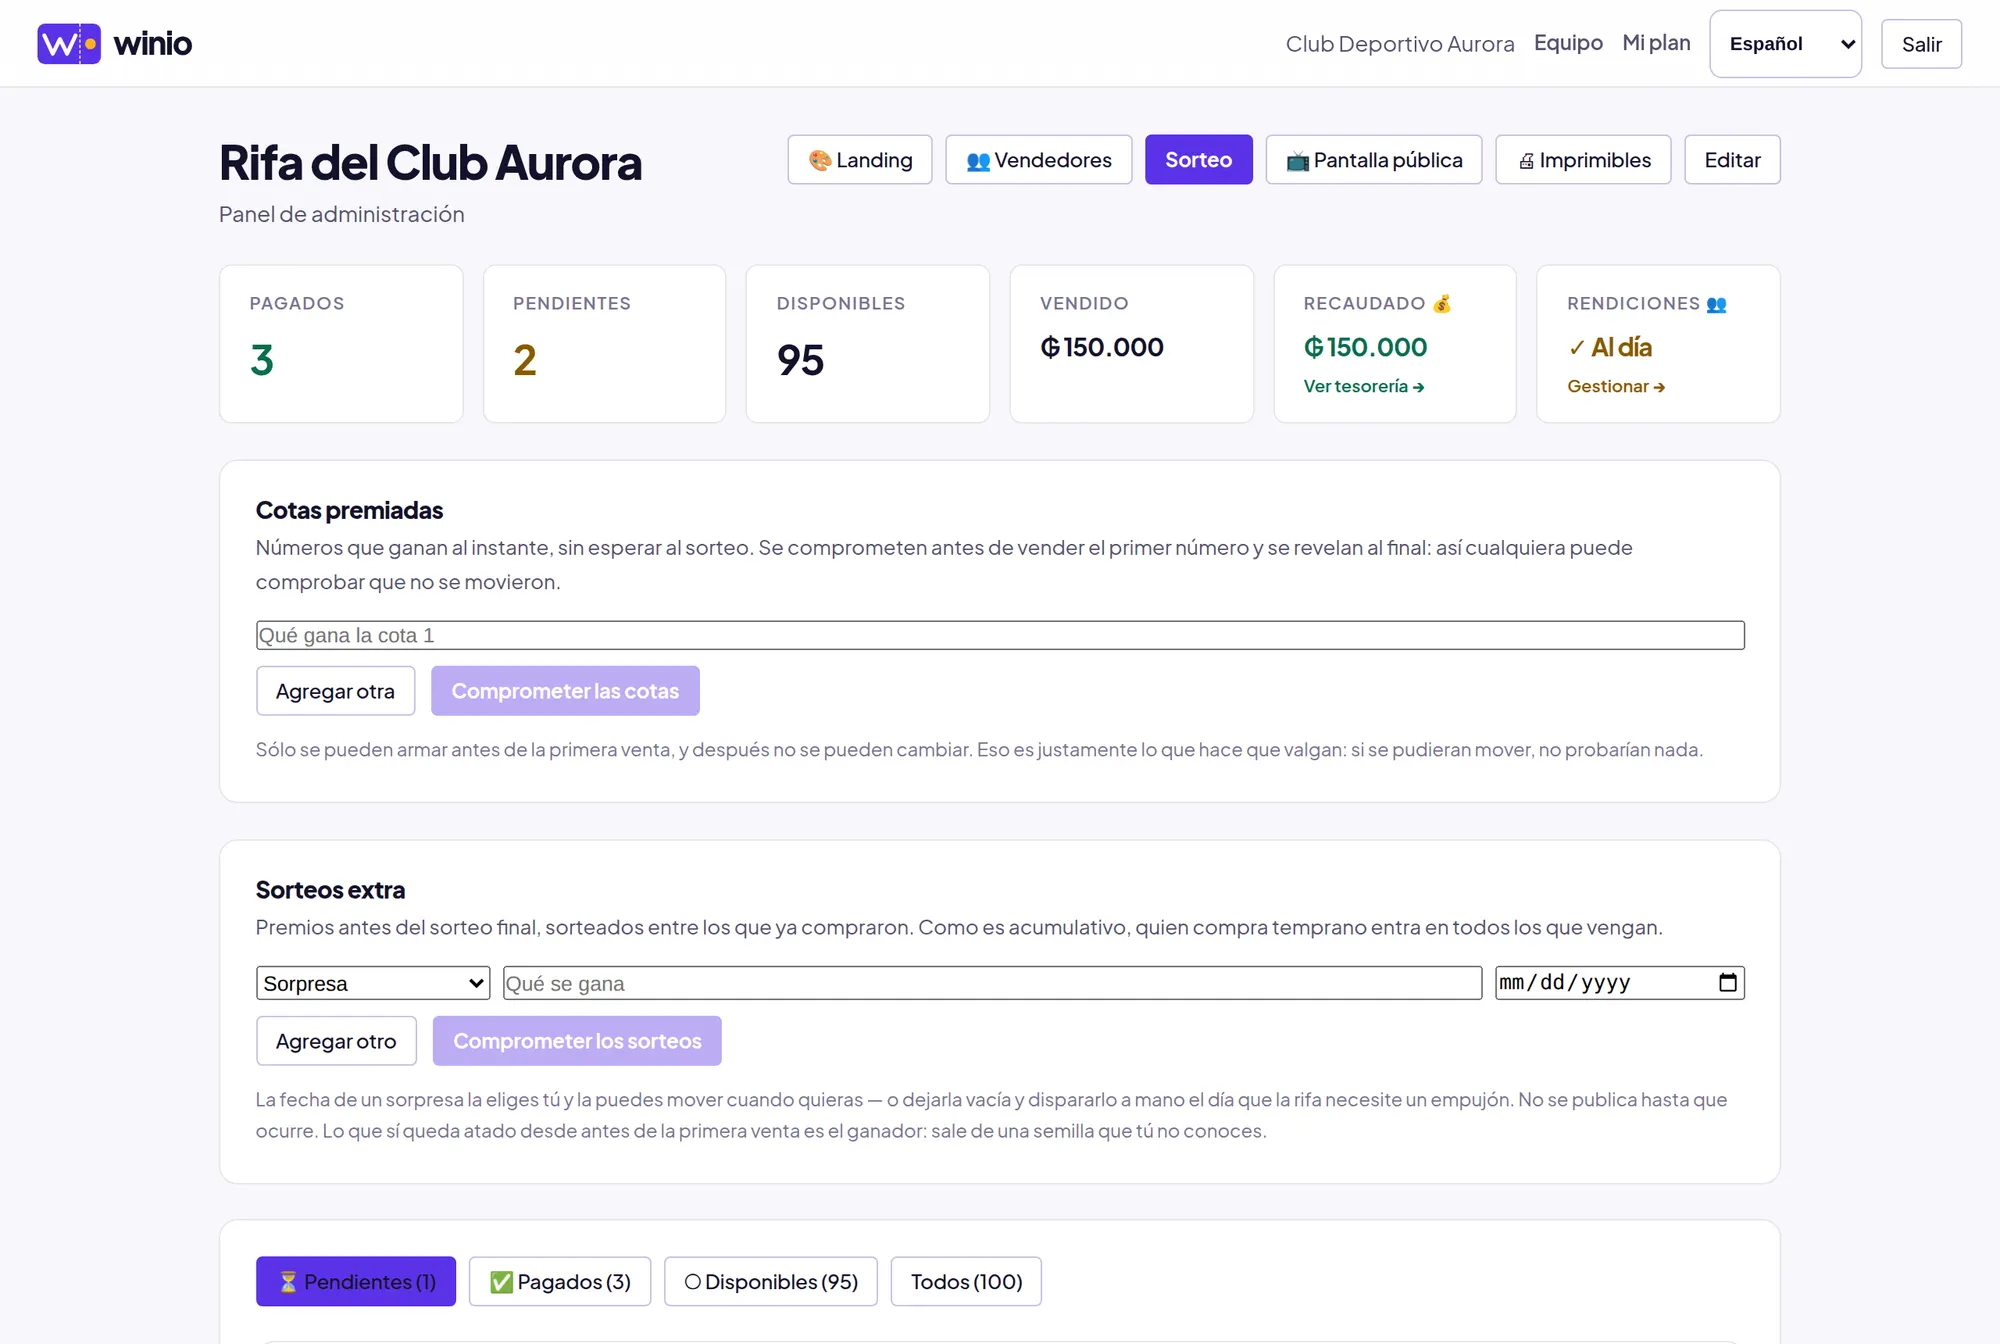Click the Vendido card amount
Screen dimensions: 2000x1344
(x=1102, y=347)
